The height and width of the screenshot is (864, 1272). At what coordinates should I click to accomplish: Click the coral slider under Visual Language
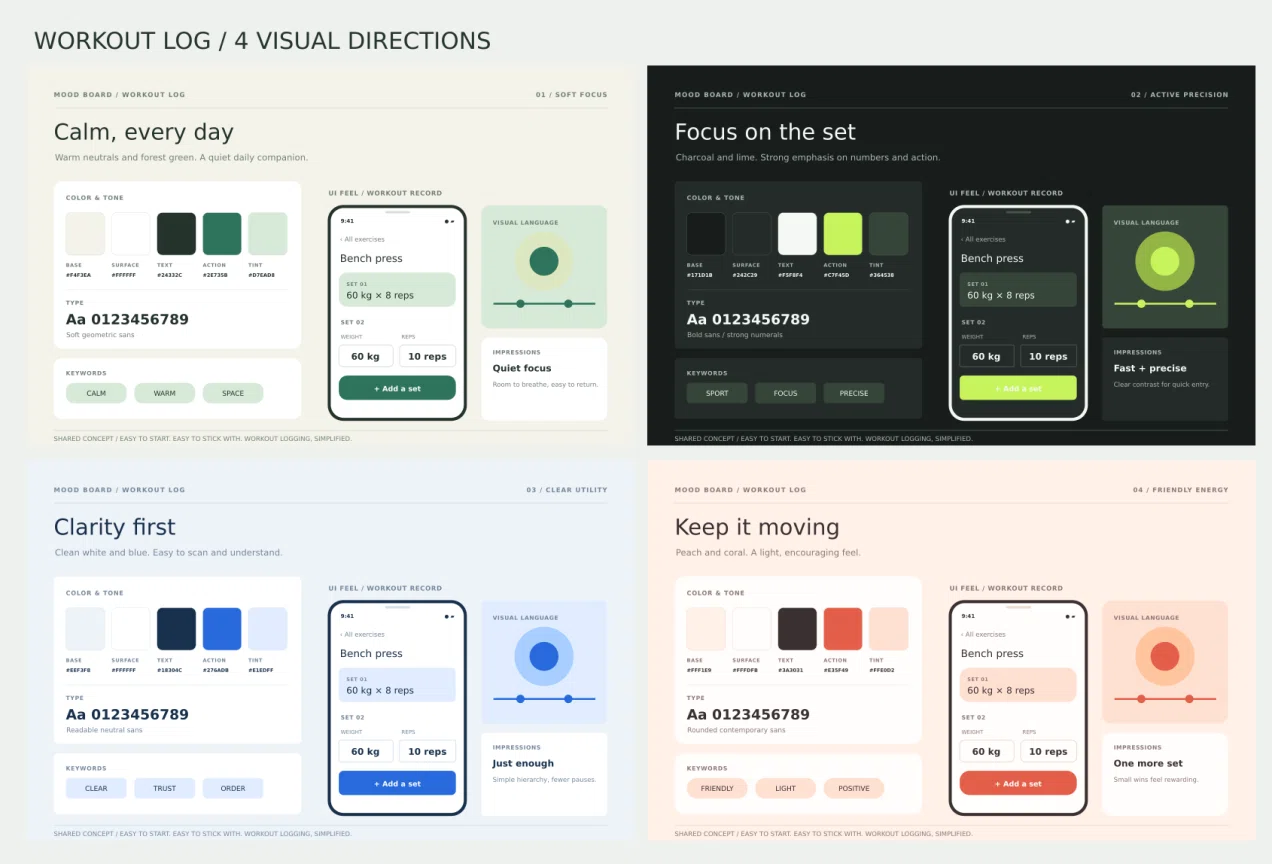(1165, 698)
